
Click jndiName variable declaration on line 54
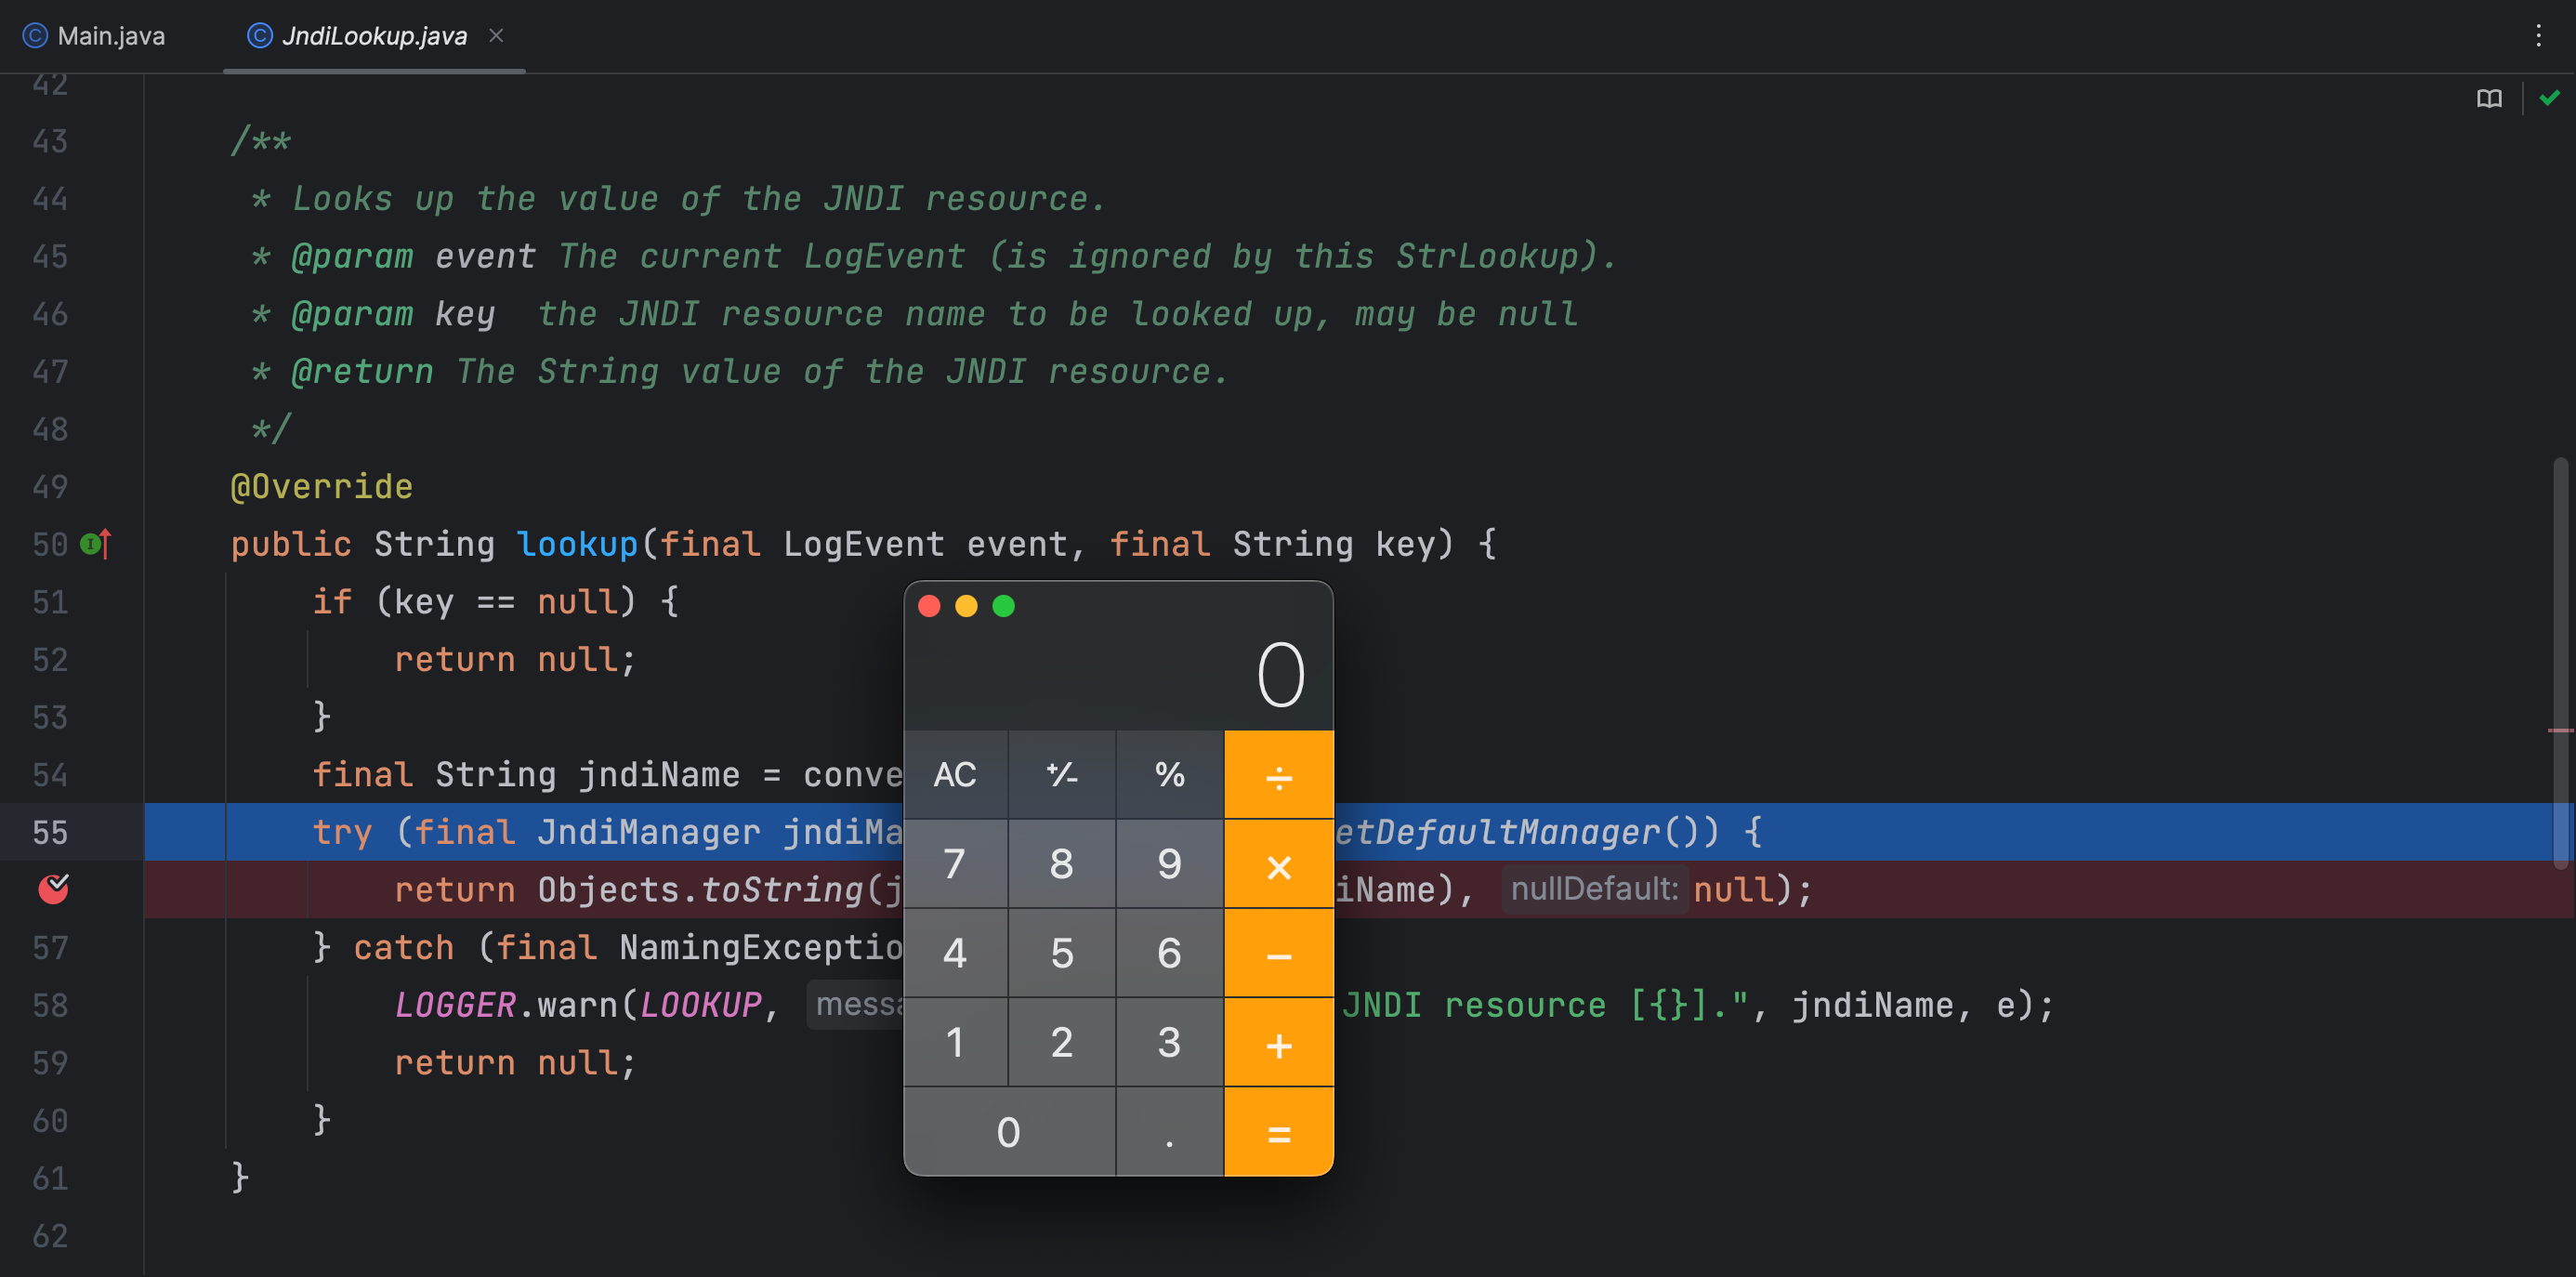(659, 775)
